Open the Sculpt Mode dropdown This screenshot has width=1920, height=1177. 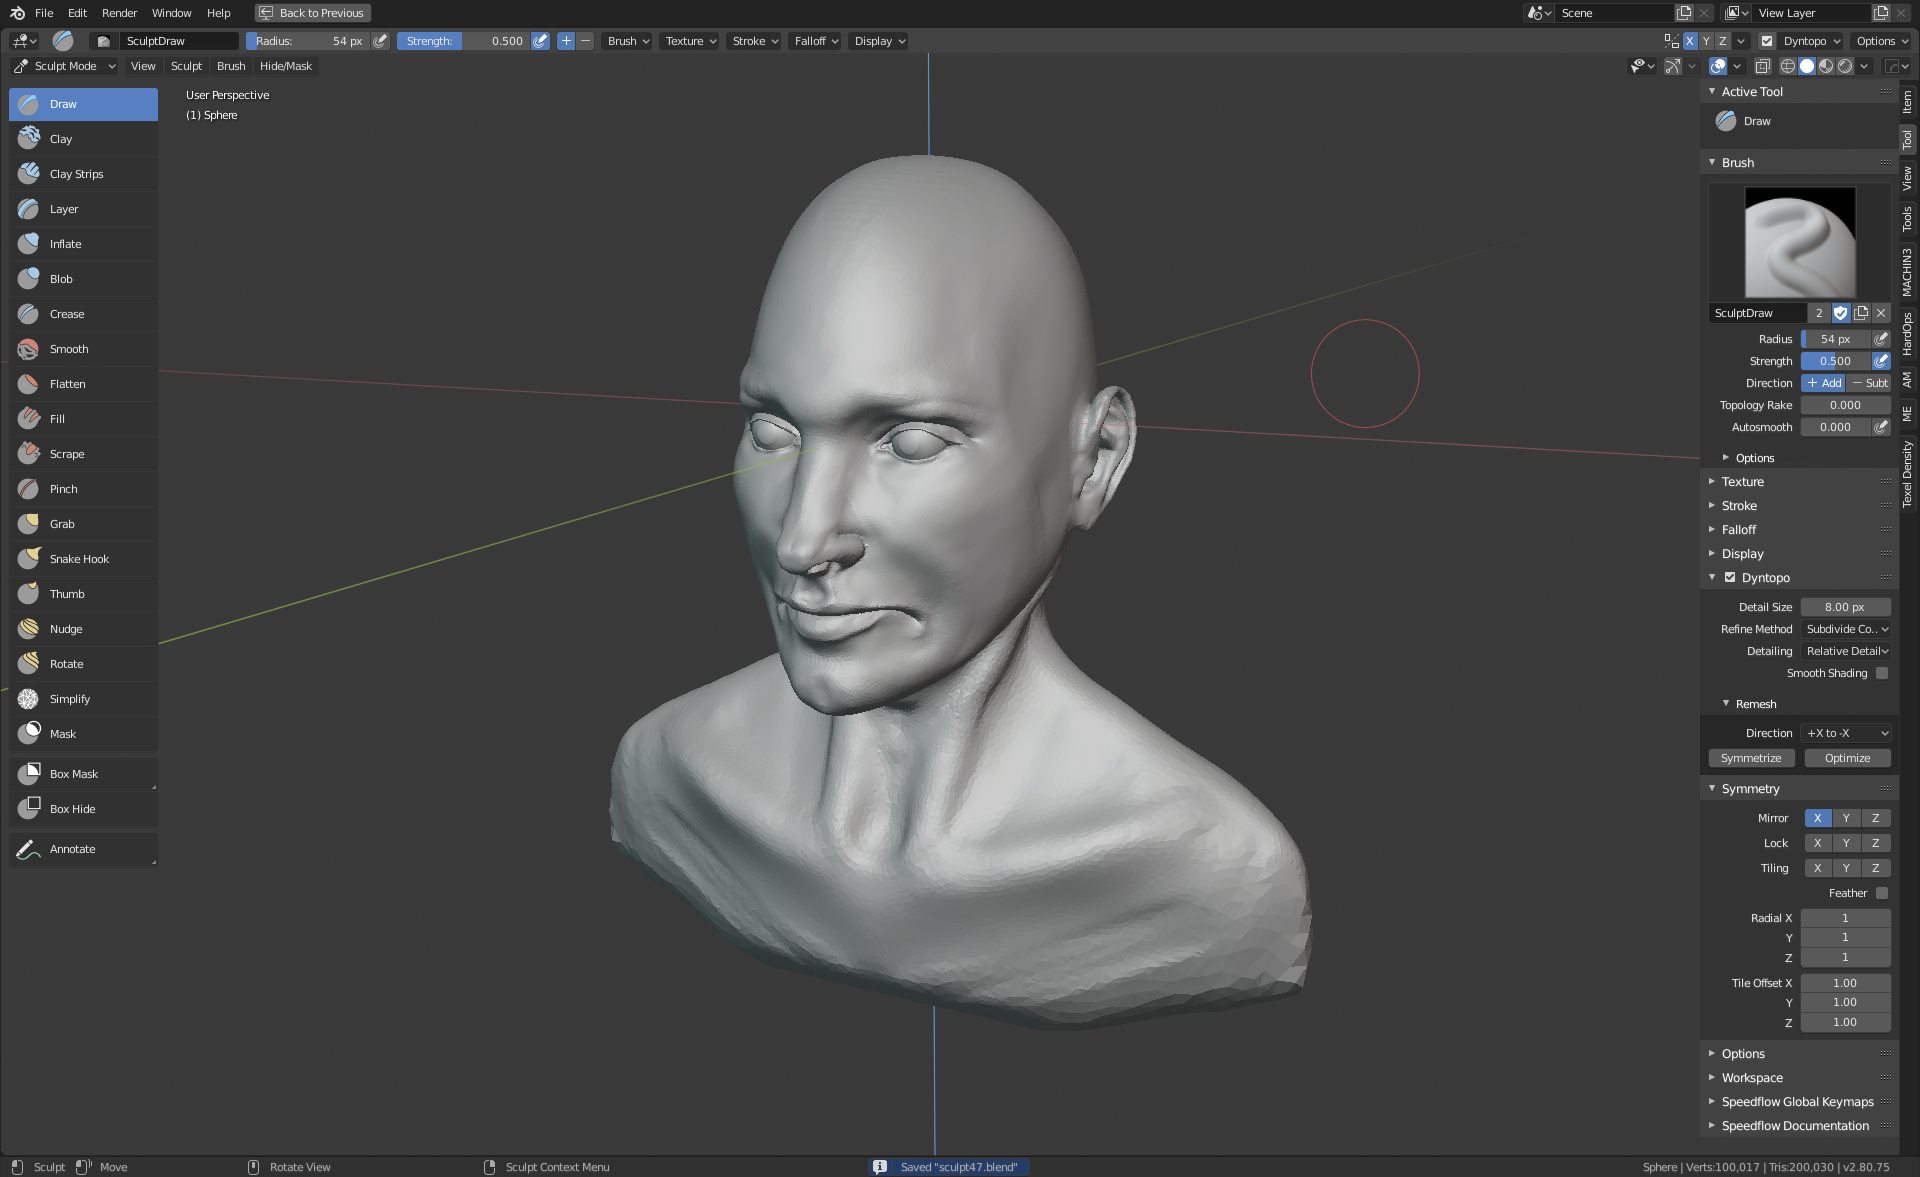[65, 66]
